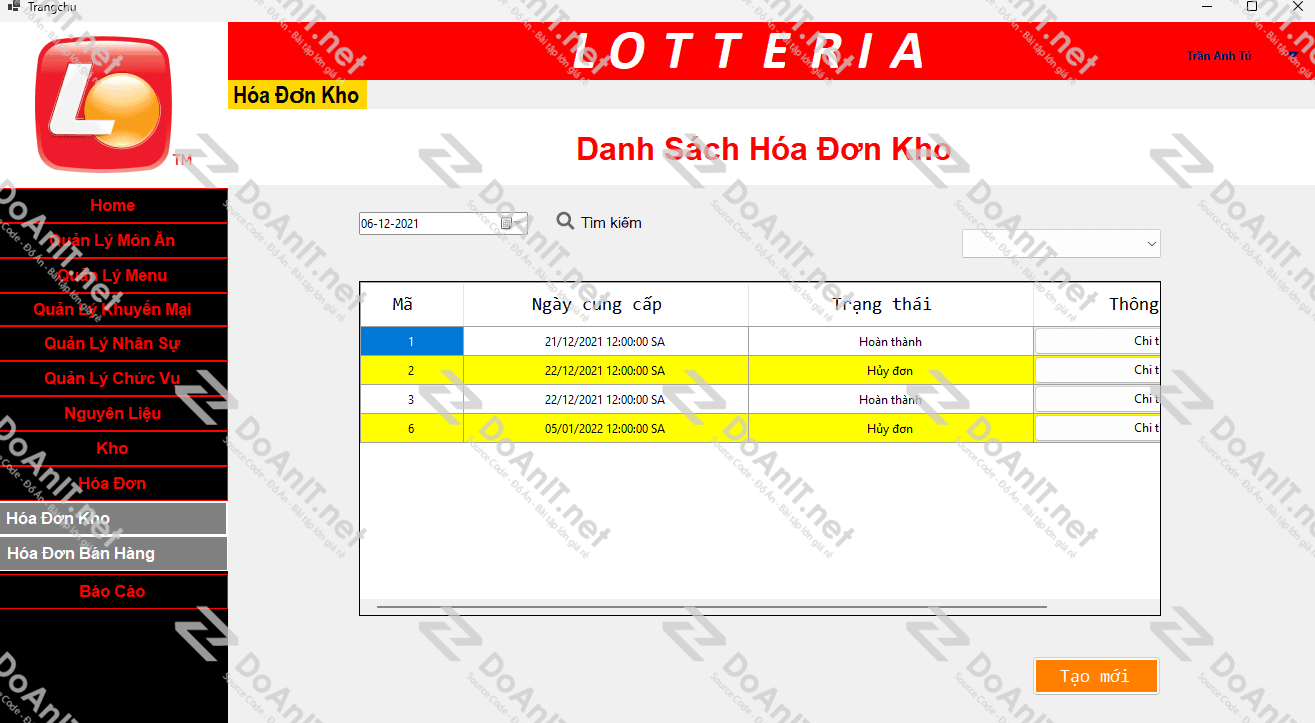Image resolution: width=1315 pixels, height=723 pixels.
Task: Open Báo Cáo sidebar item
Action: pos(113,591)
